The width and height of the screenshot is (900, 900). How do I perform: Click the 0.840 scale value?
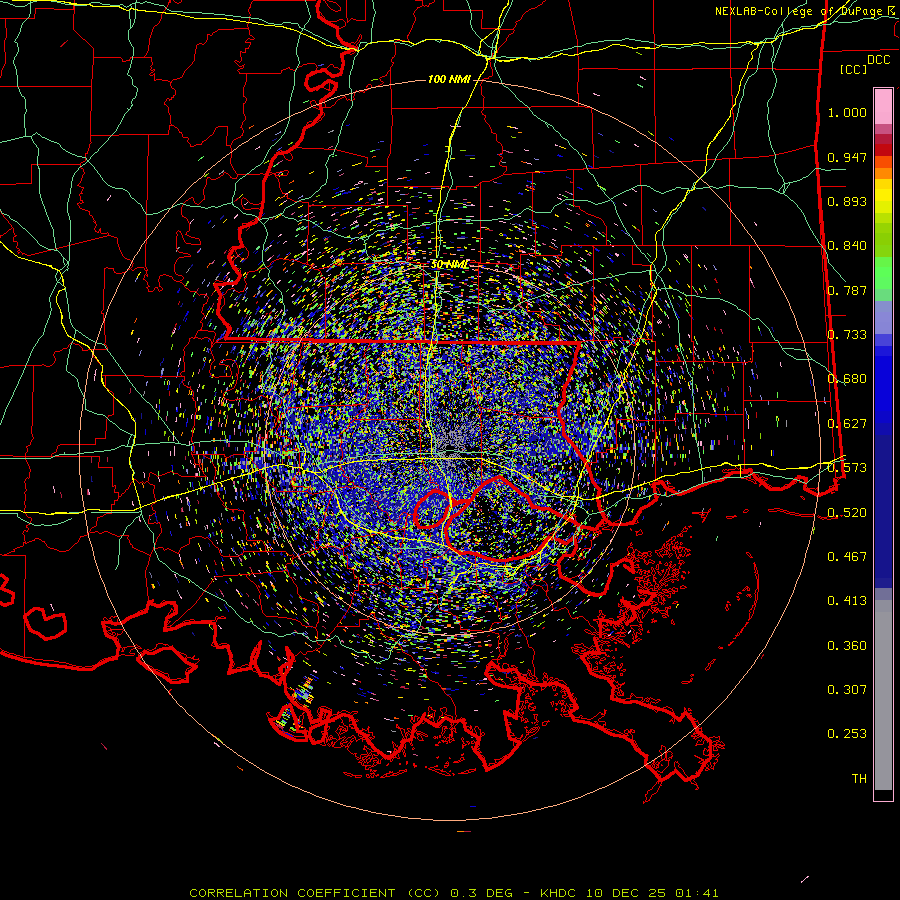point(847,246)
